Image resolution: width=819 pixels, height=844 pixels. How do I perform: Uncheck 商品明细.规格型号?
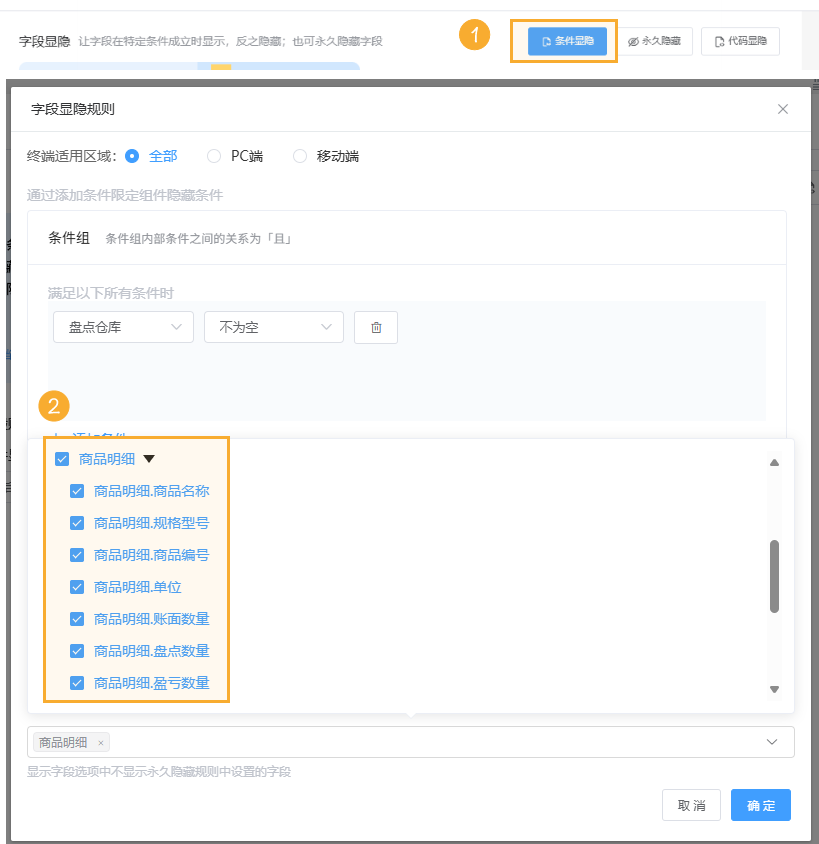coord(77,523)
